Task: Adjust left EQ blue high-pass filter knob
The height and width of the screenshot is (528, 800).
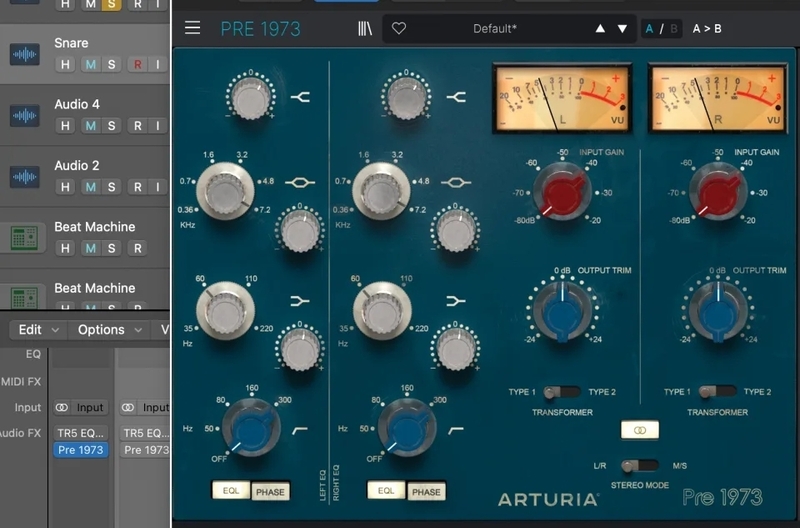Action: [x=251, y=428]
